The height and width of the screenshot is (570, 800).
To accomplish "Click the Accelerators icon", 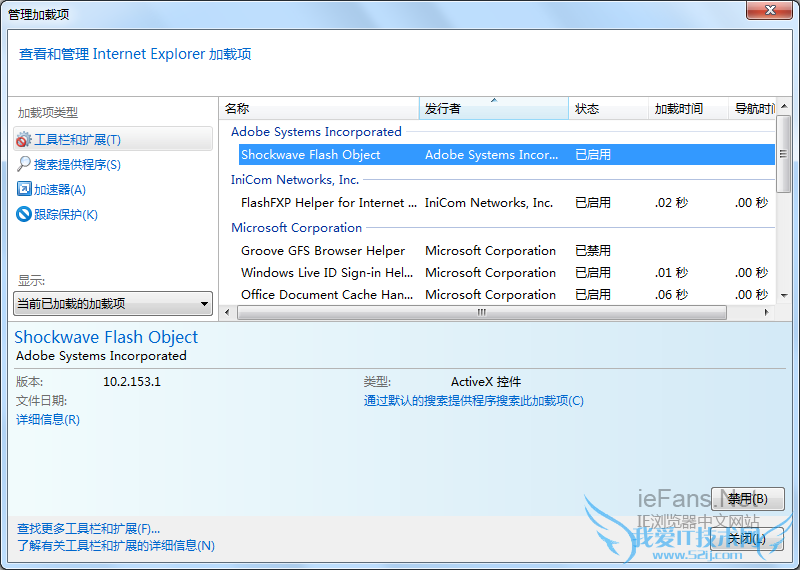I will click(x=24, y=189).
